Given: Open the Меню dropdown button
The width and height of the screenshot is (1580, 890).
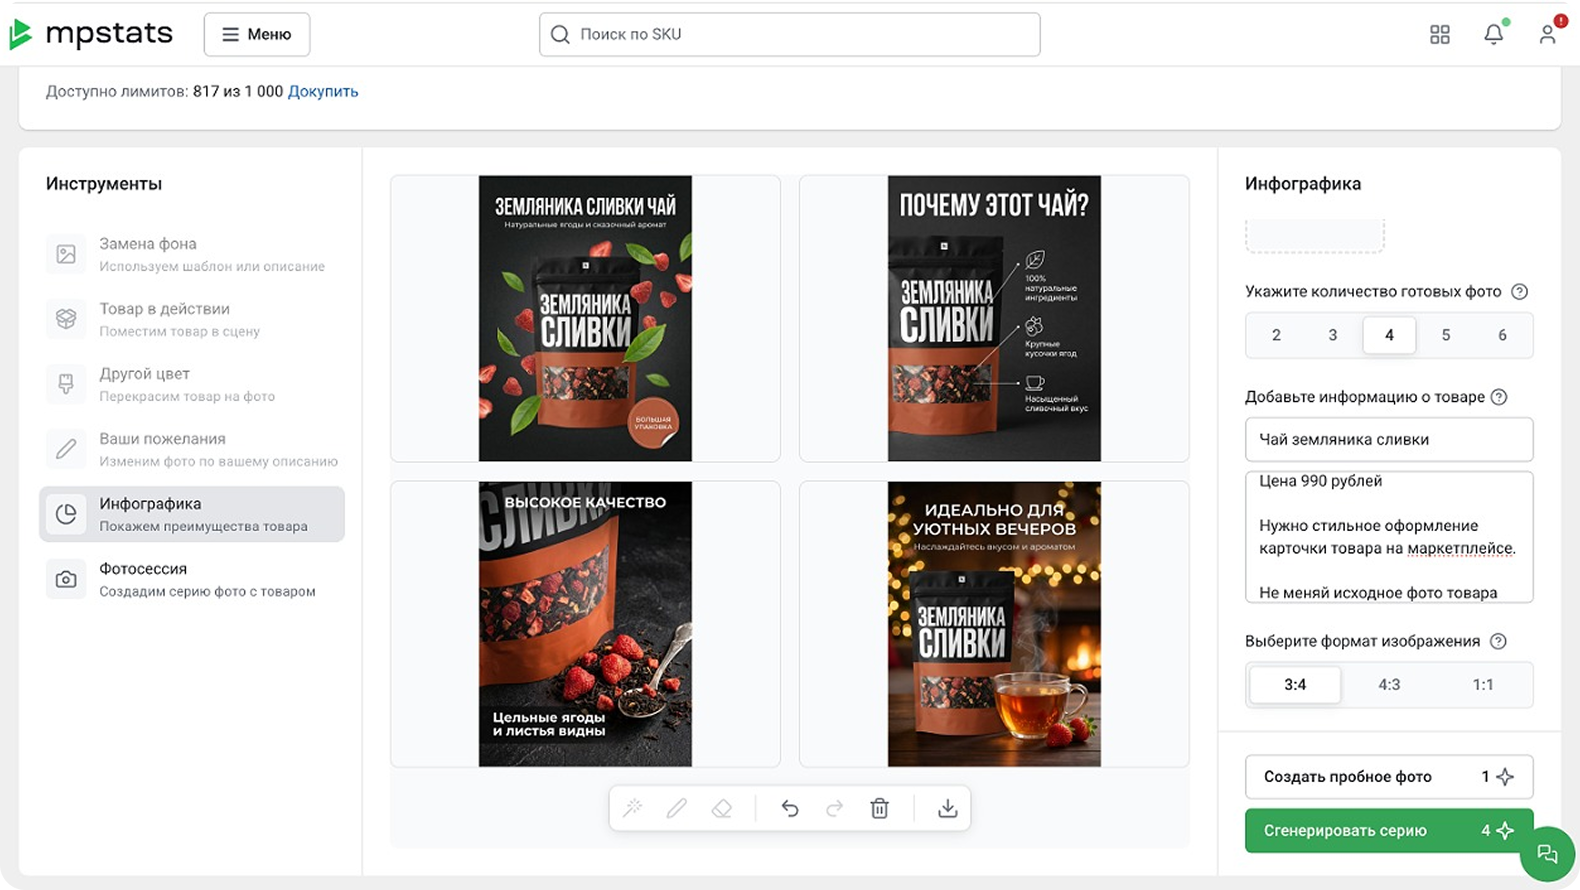Looking at the screenshot, I should point(257,35).
